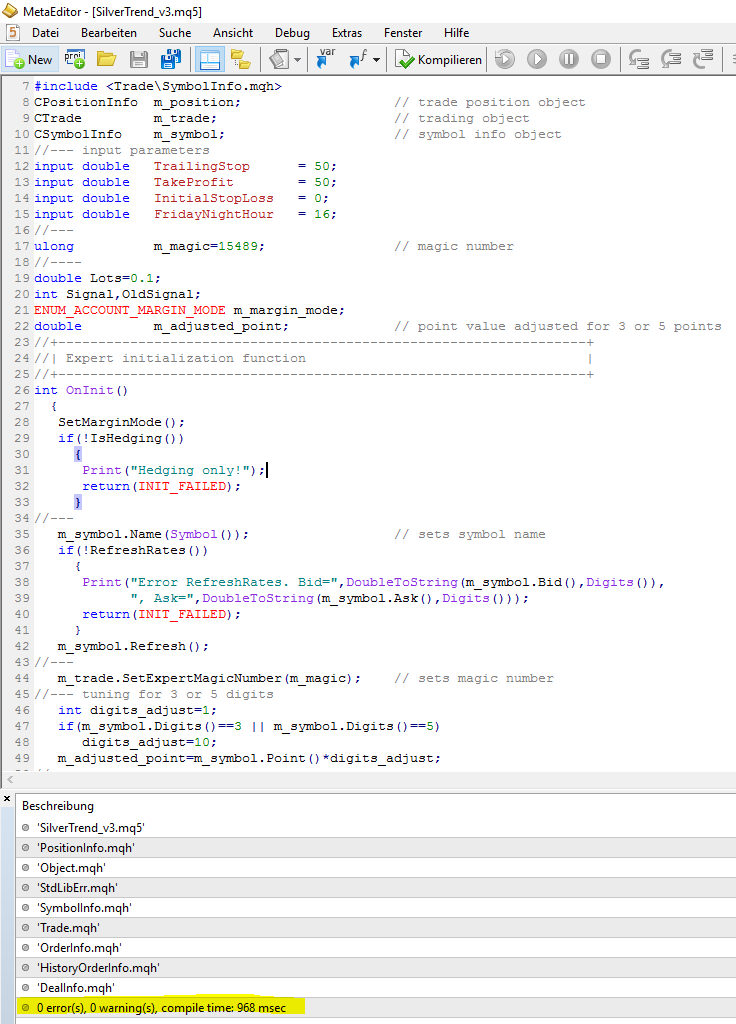The width and height of the screenshot is (736, 1024).
Task: Click the play start debugging icon
Action: 537,59
